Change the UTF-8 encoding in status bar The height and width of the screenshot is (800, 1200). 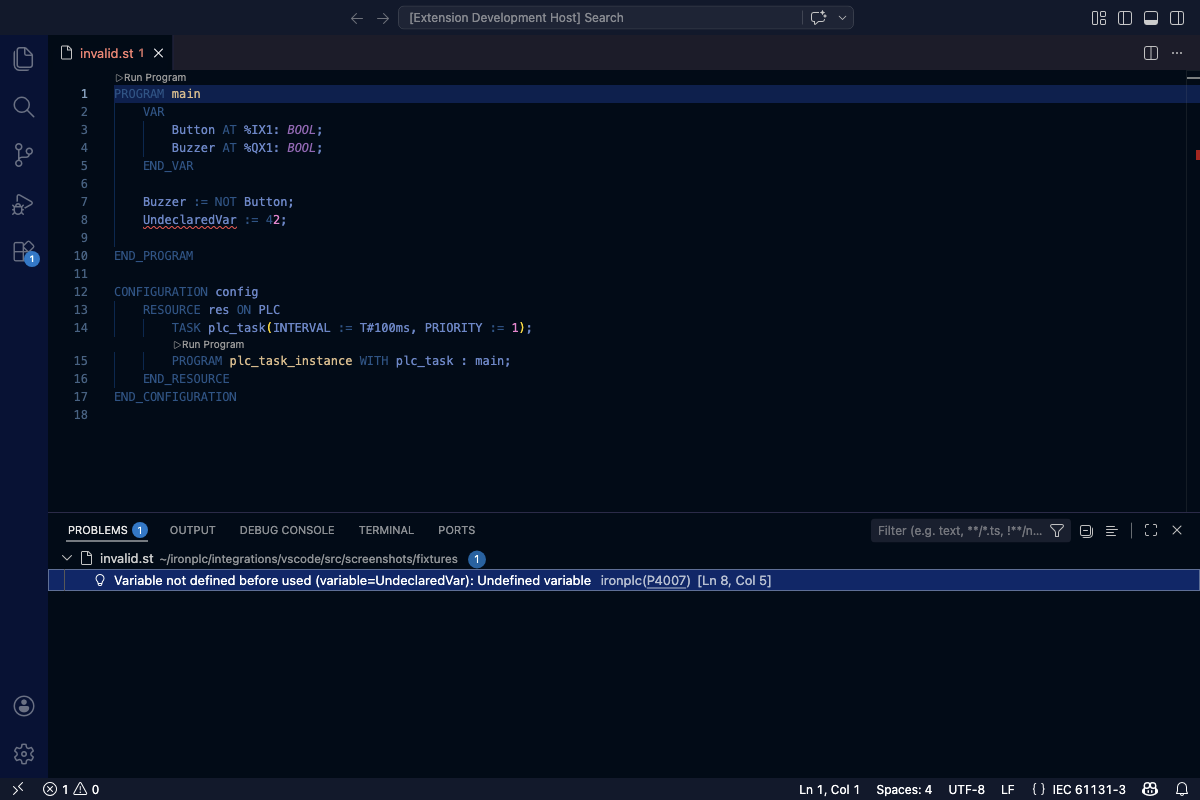967,789
